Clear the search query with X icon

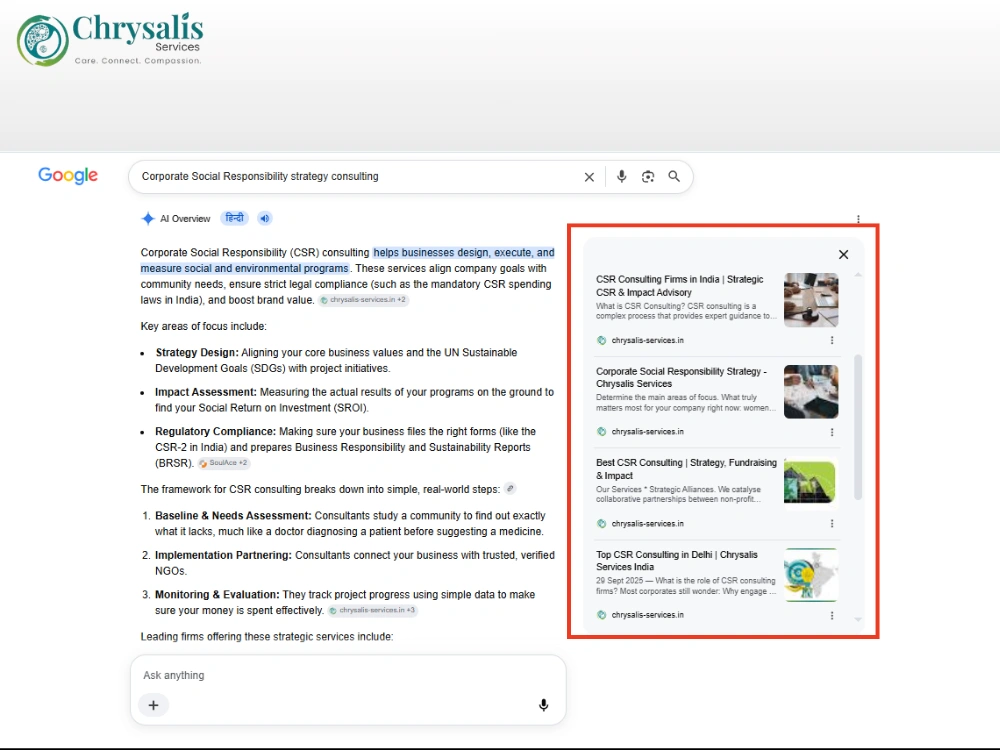pyautogui.click(x=589, y=177)
